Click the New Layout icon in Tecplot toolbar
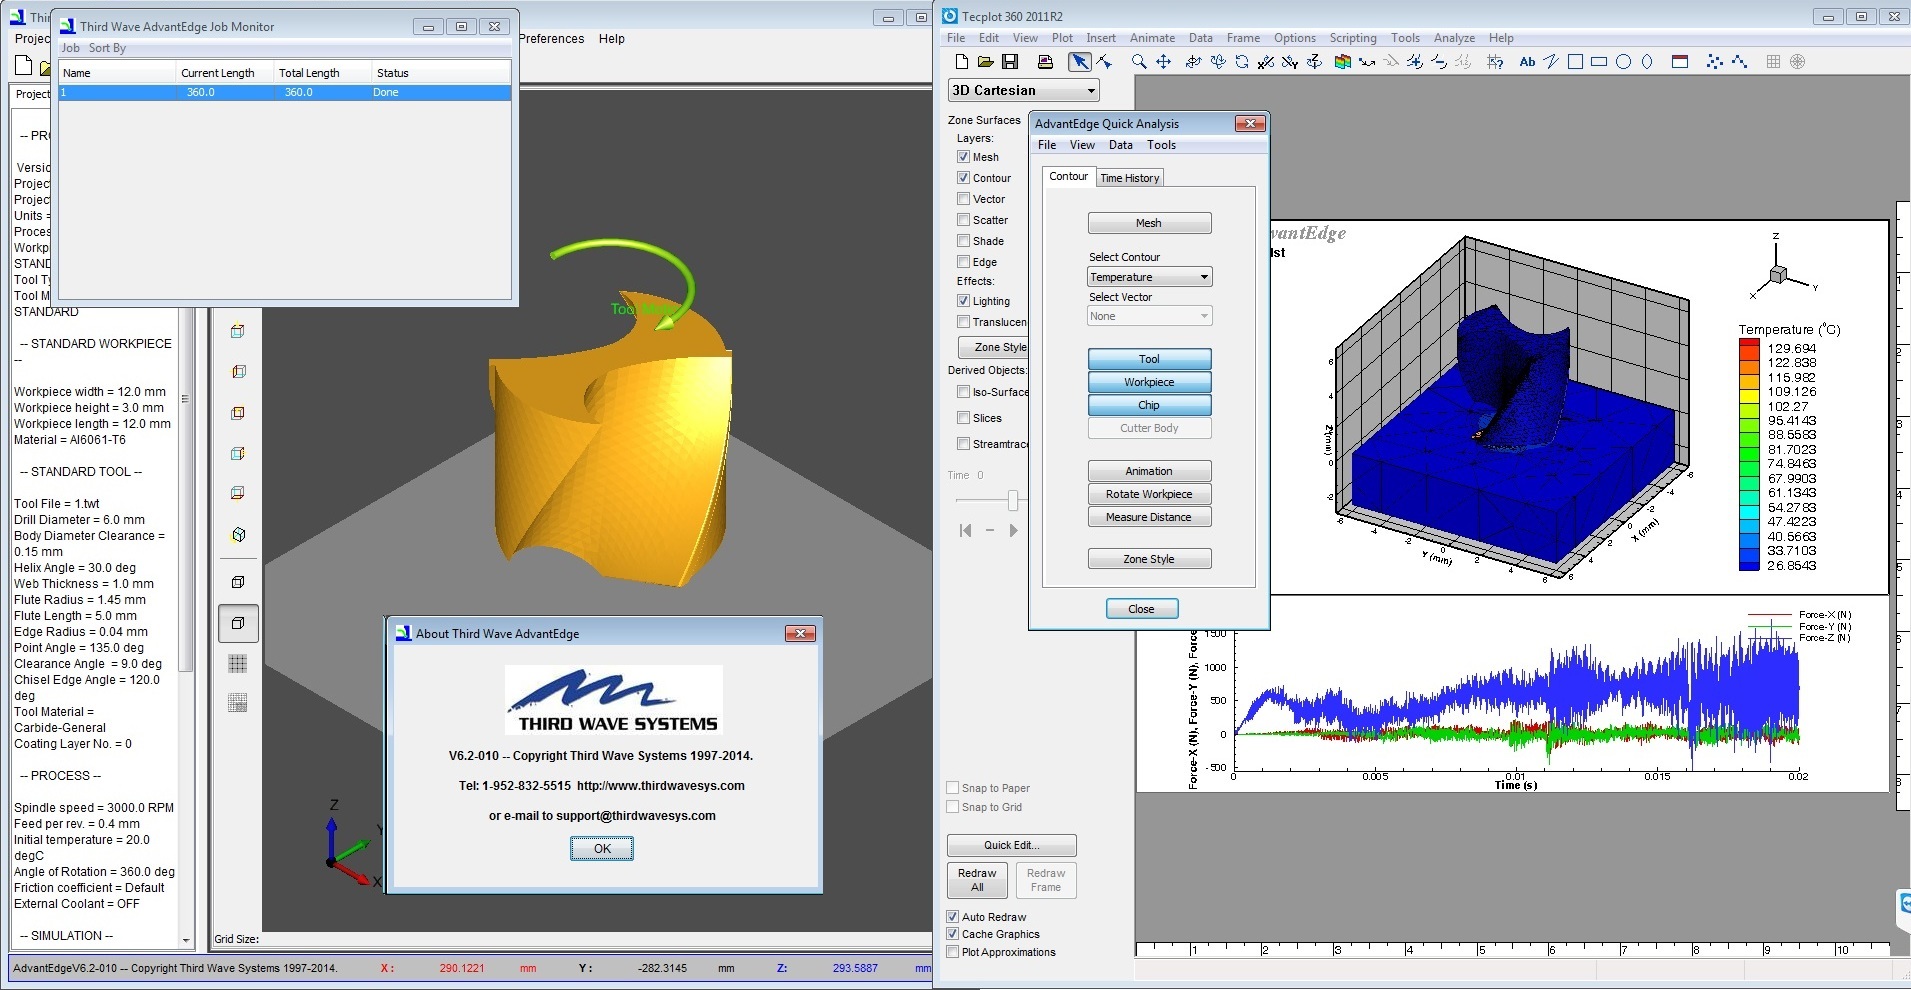This screenshot has width=1911, height=990. [961, 62]
